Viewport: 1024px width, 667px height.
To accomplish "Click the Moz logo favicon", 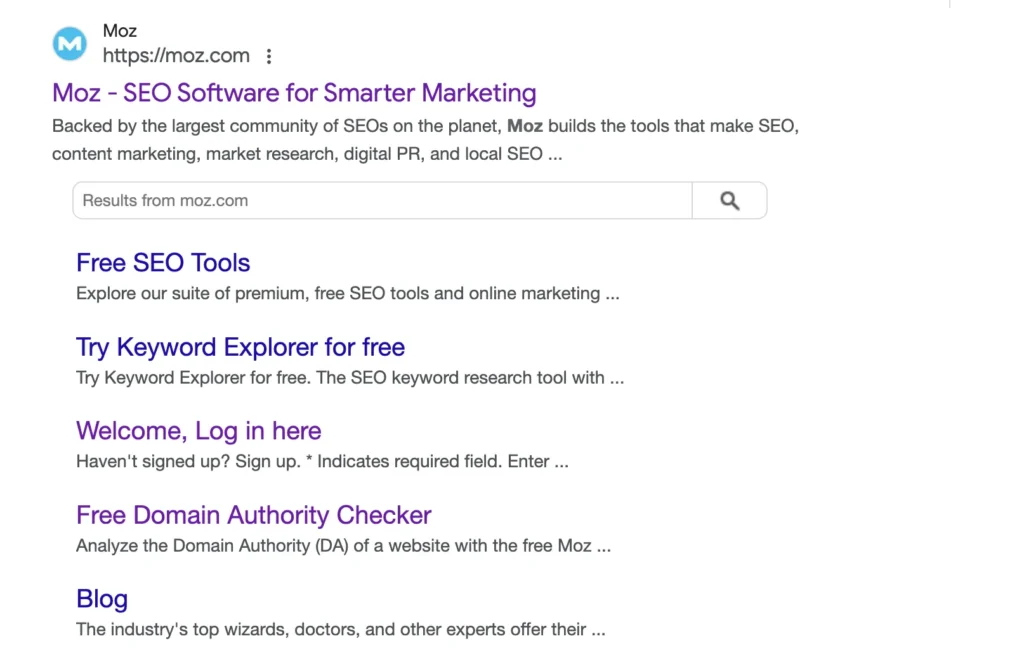I will click(70, 44).
